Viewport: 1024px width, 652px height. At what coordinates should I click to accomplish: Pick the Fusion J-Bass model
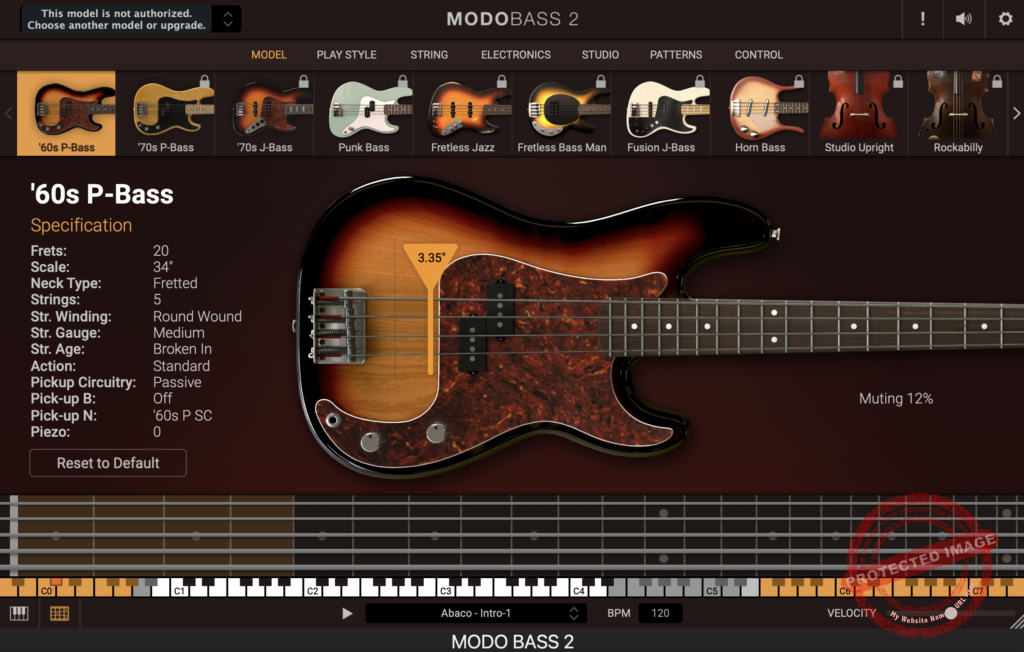661,113
